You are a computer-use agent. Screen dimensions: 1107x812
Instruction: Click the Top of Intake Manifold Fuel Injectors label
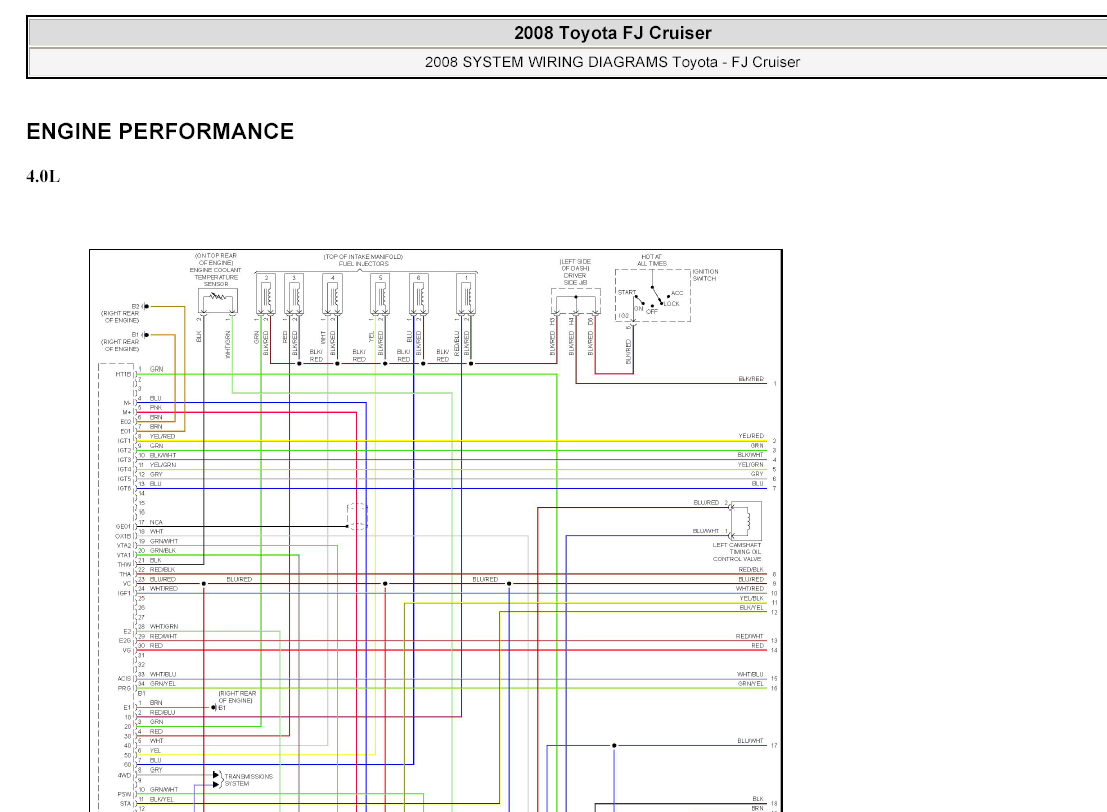point(363,260)
